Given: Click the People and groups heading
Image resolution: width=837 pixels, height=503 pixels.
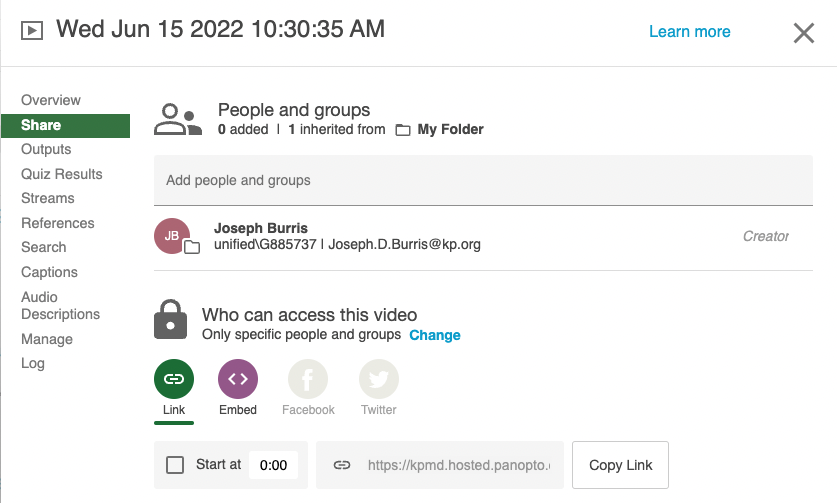Looking at the screenshot, I should (294, 110).
